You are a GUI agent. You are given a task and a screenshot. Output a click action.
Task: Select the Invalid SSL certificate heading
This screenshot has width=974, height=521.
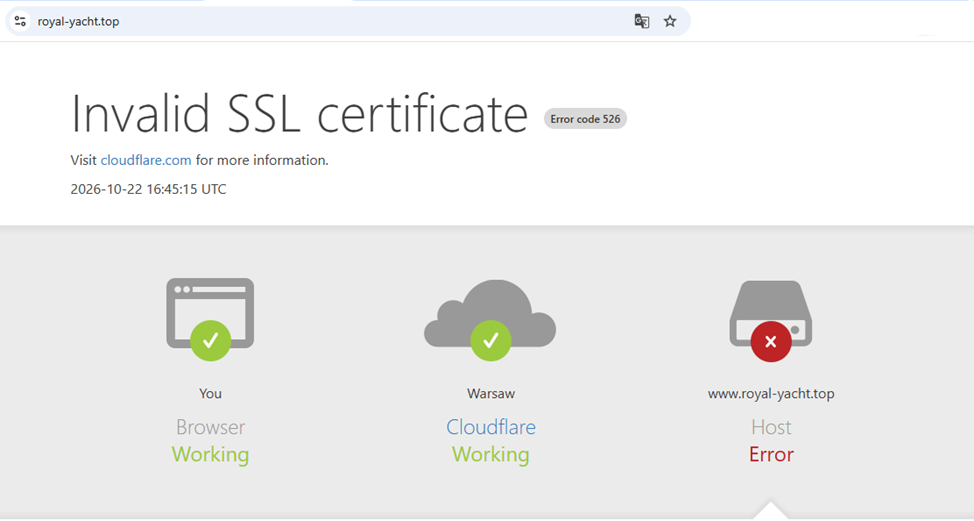[299, 114]
